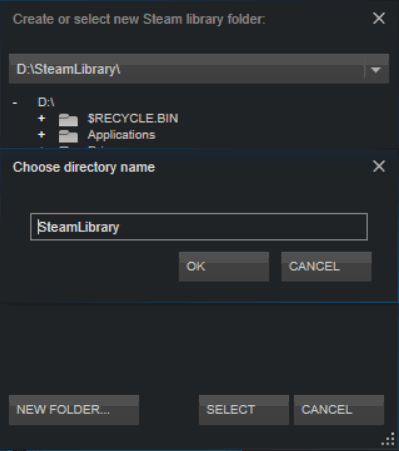Cancel the library folder selection window
Screen dimensions: 399x451
(339, 410)
